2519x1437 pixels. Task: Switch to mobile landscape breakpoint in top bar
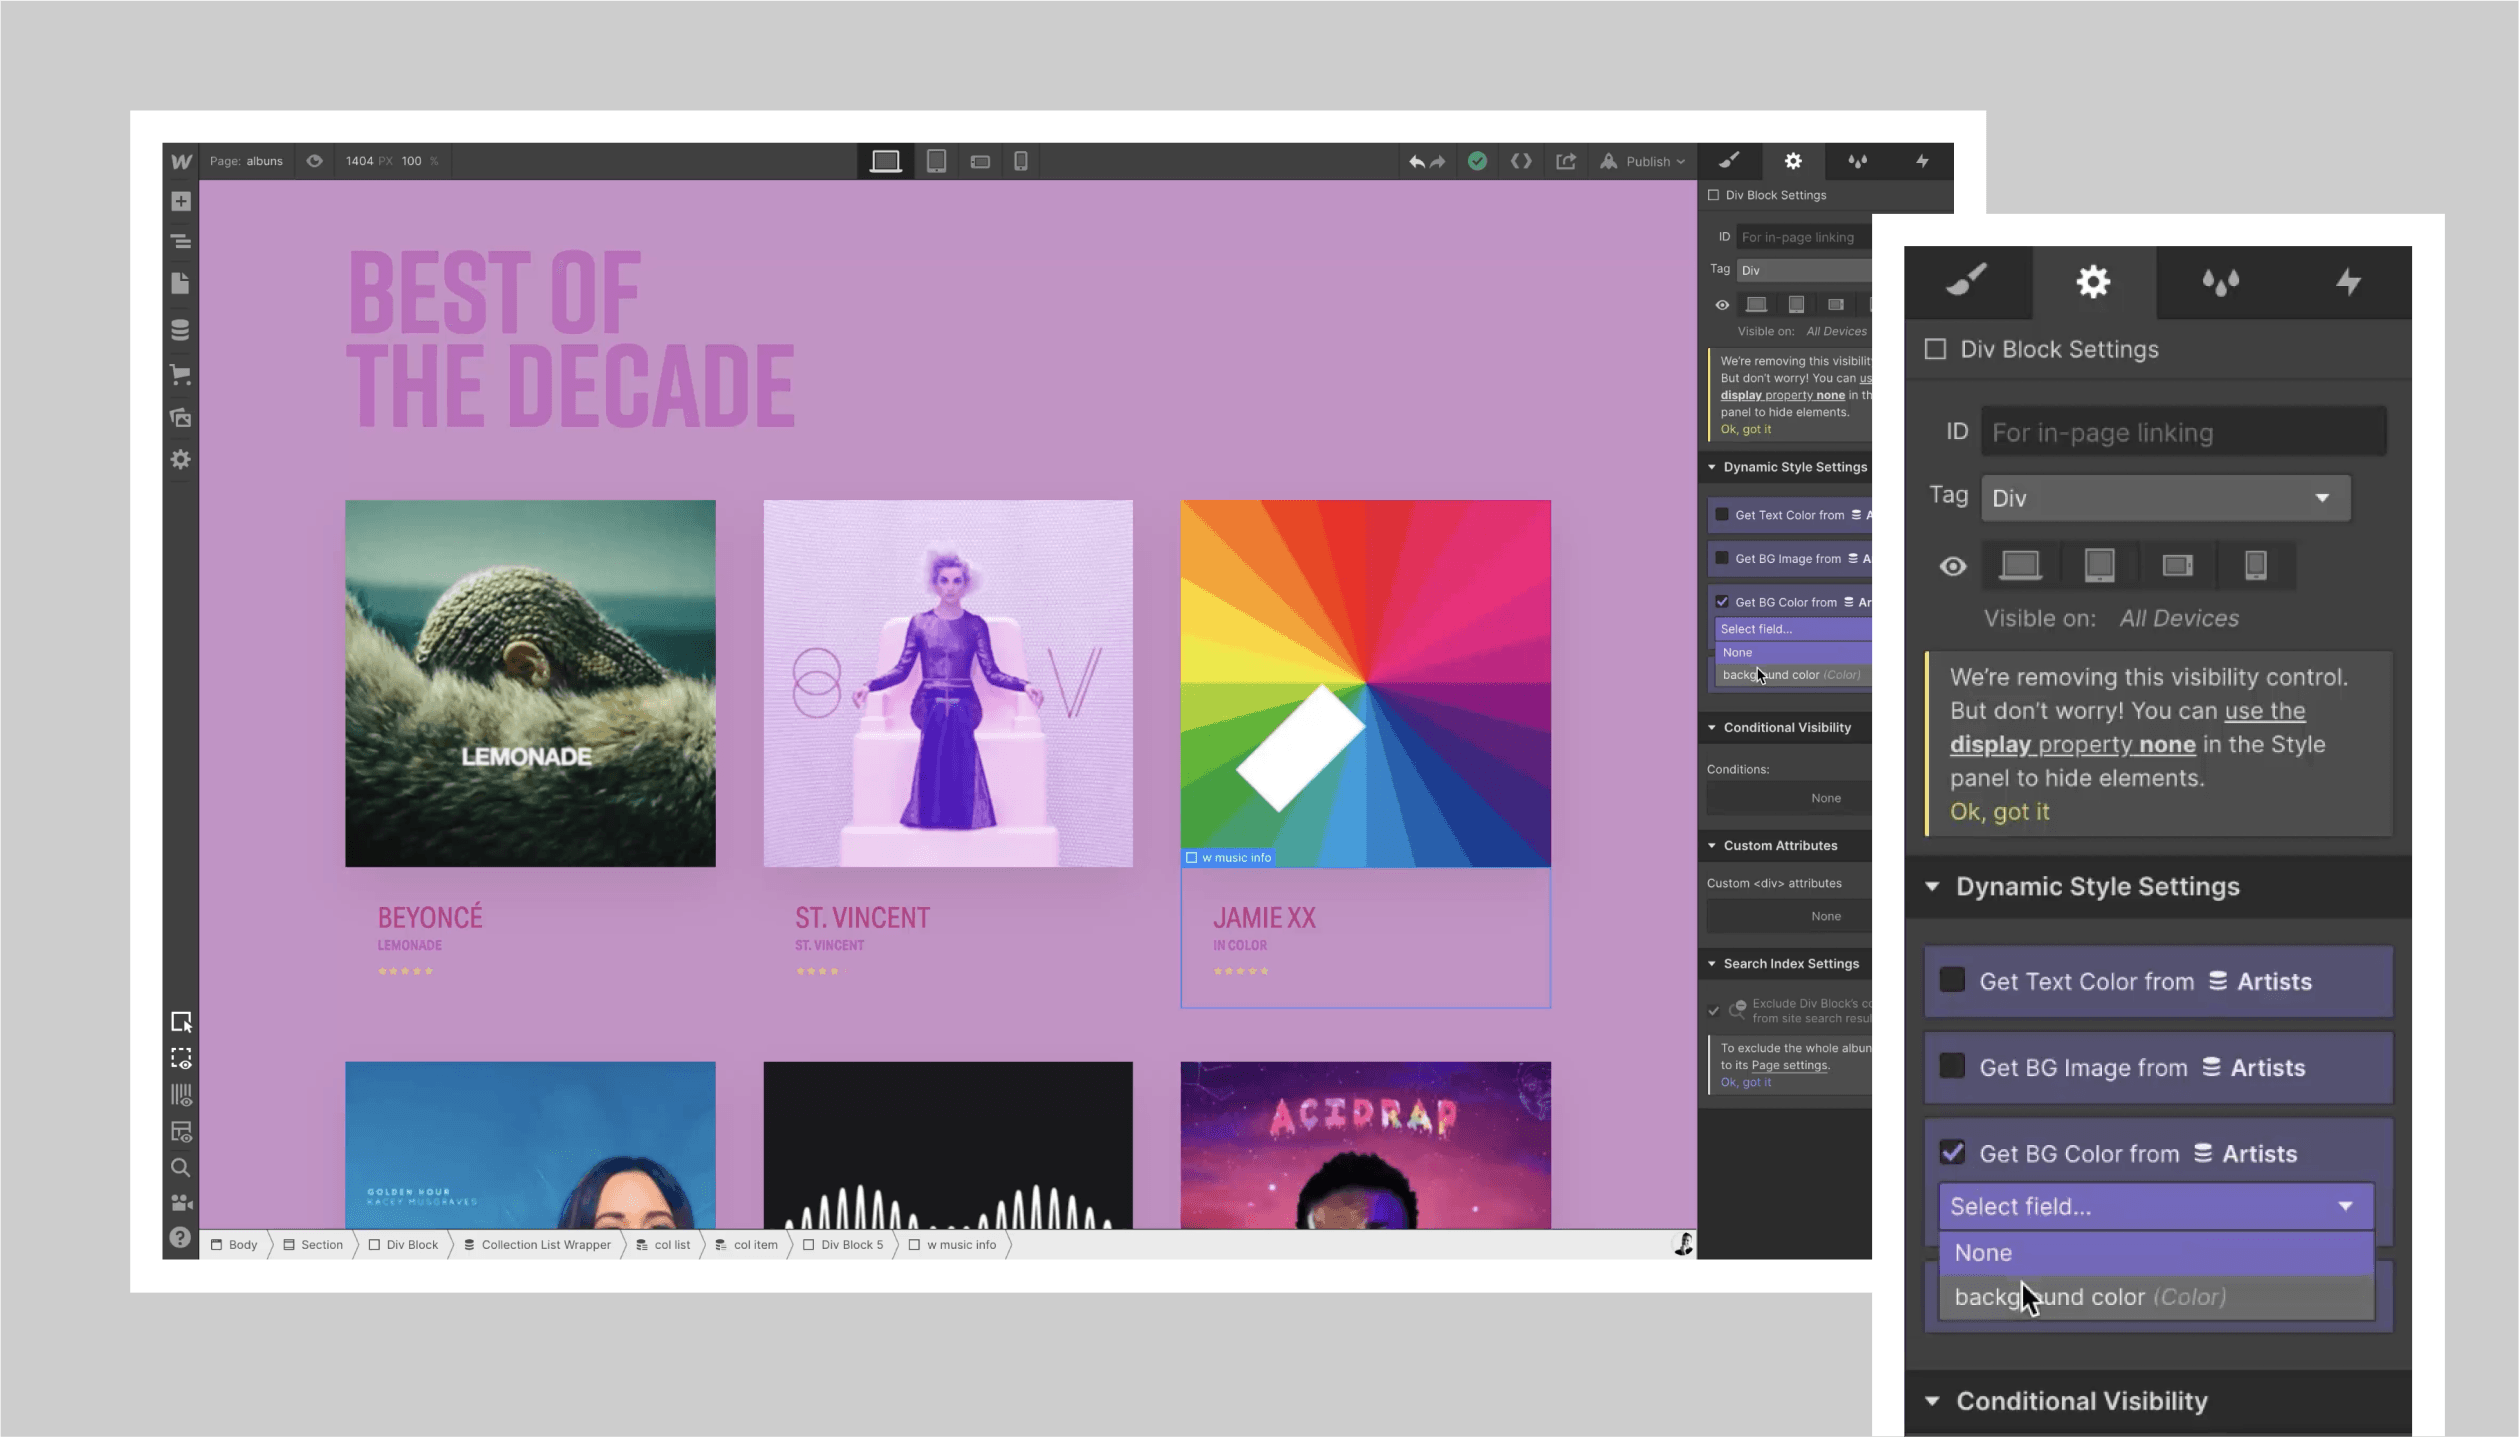pyautogui.click(x=980, y=161)
